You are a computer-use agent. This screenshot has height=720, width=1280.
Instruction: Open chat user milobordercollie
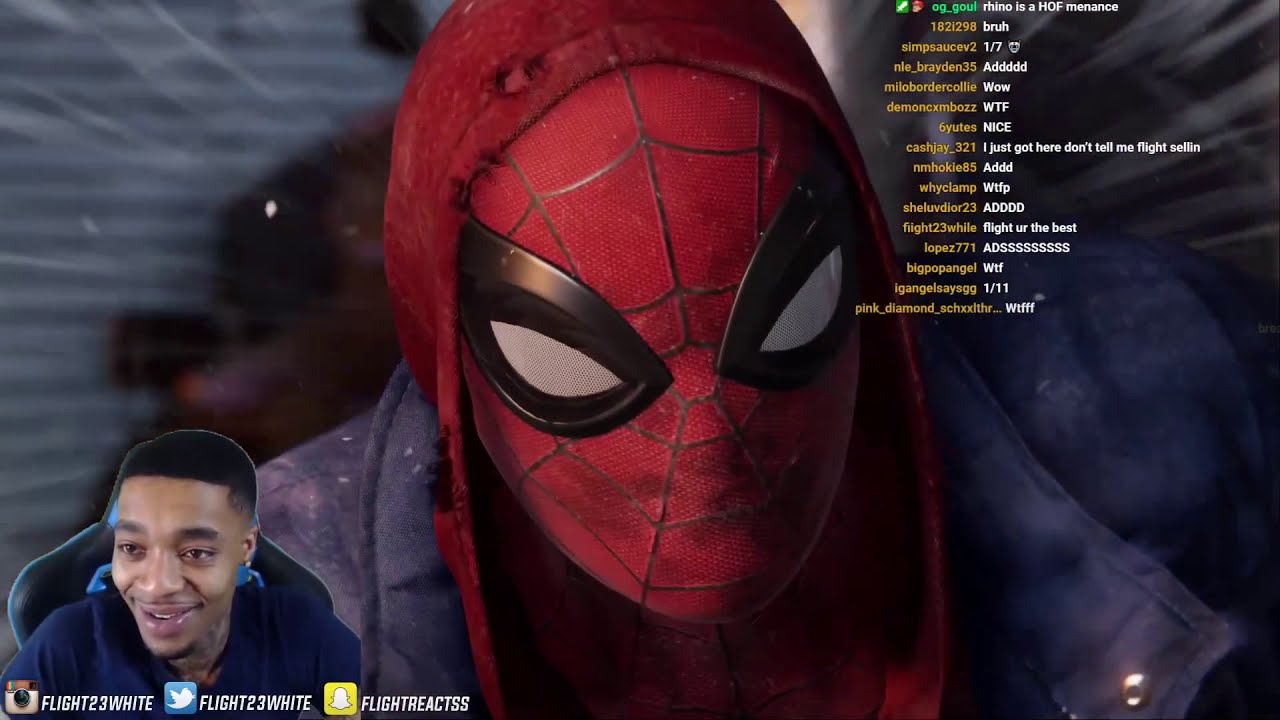(930, 87)
